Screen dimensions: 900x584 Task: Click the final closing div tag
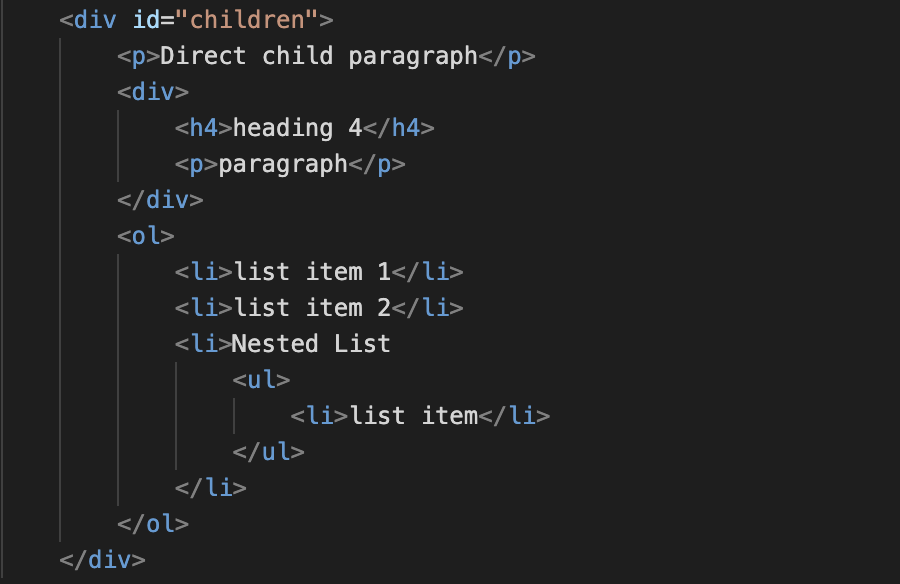103,560
